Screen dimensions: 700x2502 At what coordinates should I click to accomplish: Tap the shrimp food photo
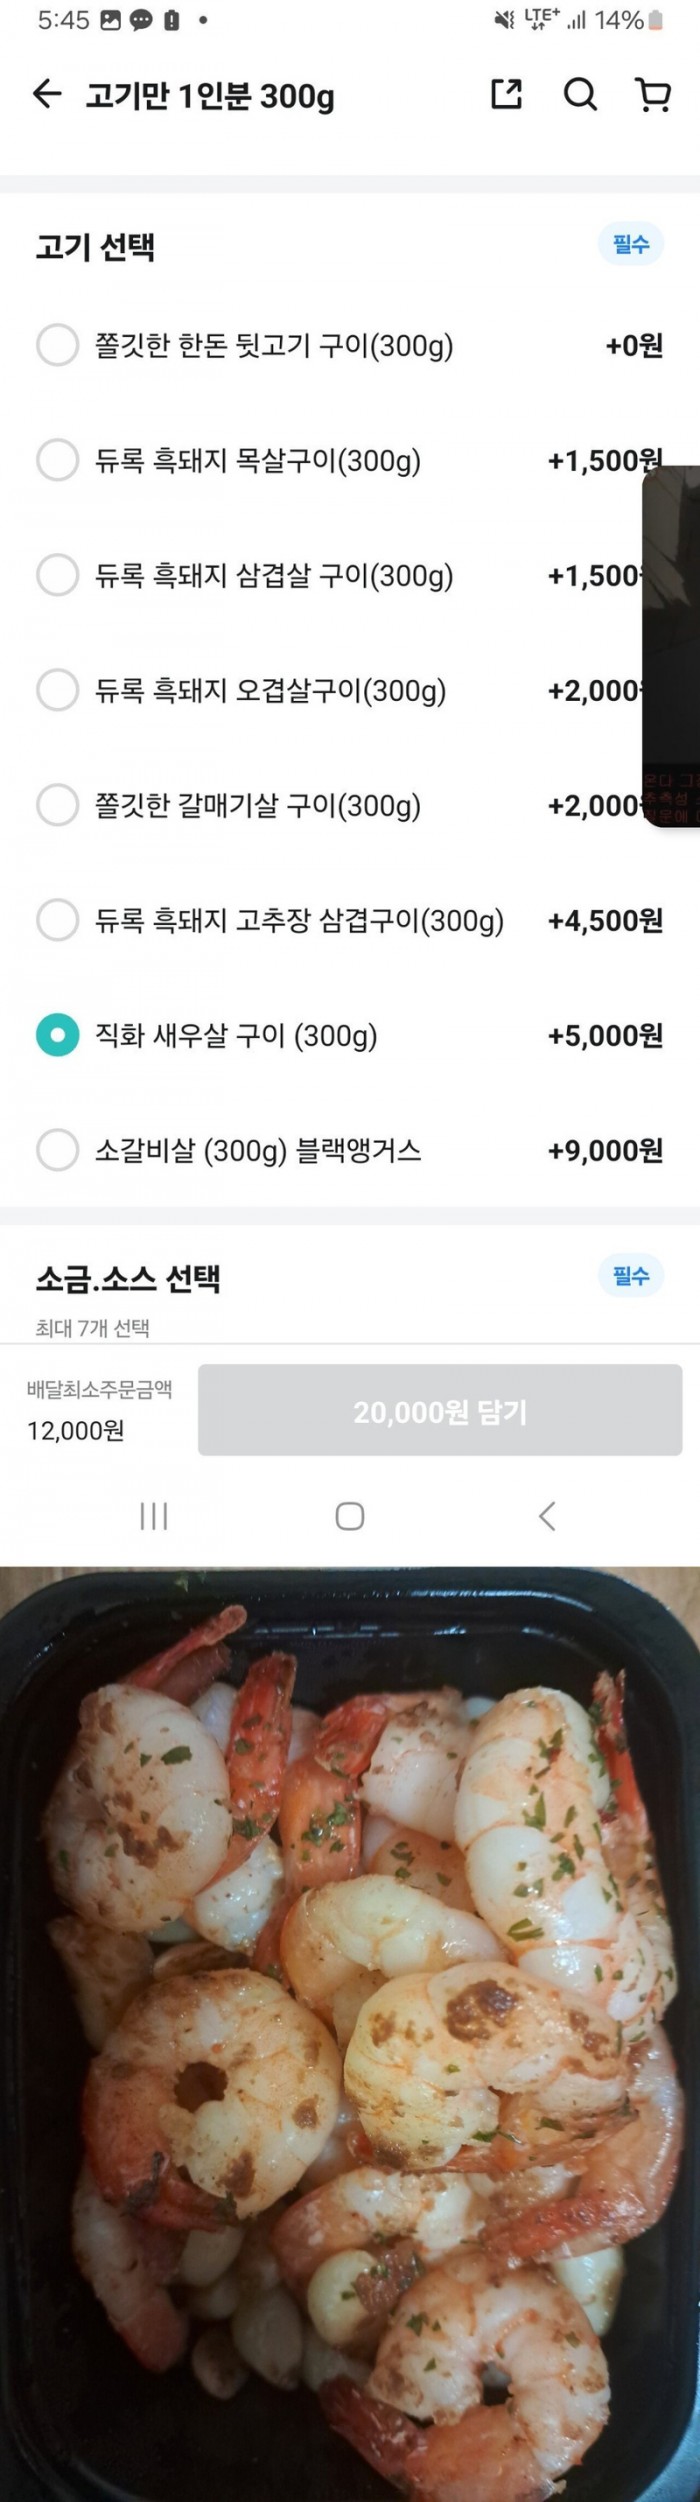(x=350, y=2030)
